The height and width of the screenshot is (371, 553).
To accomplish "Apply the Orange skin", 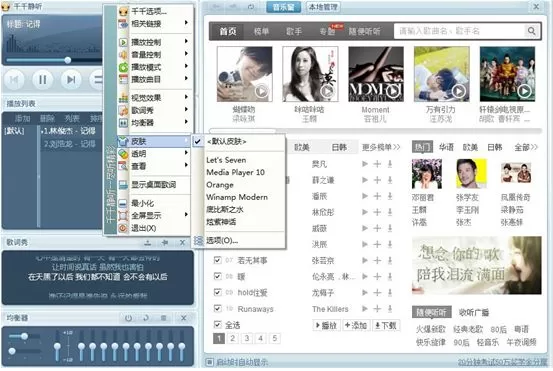I will pos(239,185).
